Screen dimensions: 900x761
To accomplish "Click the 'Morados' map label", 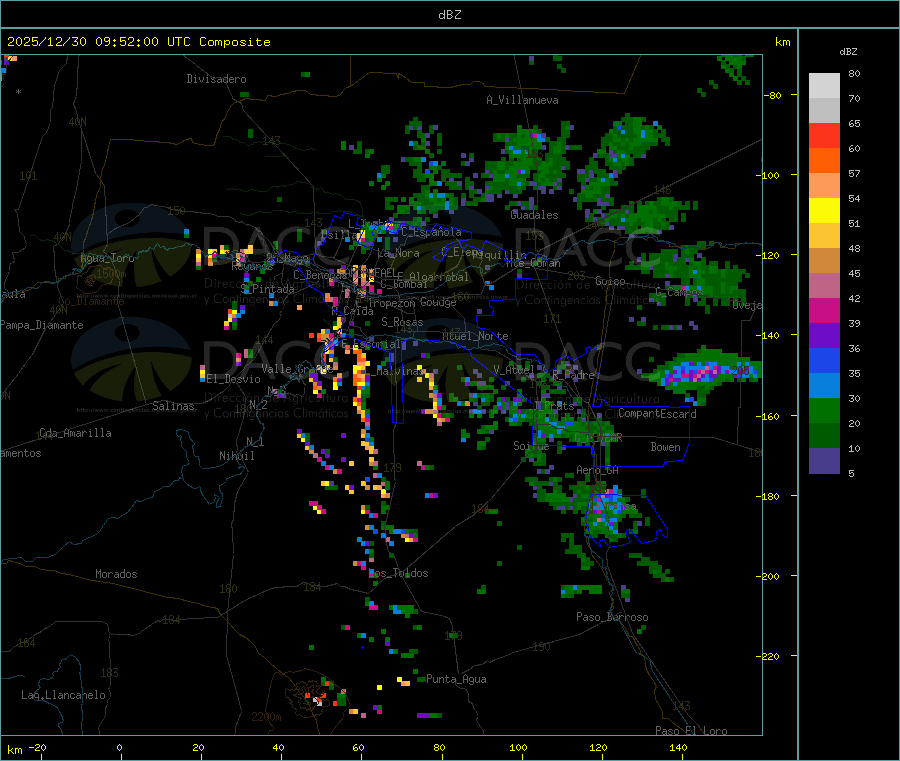I will [116, 574].
